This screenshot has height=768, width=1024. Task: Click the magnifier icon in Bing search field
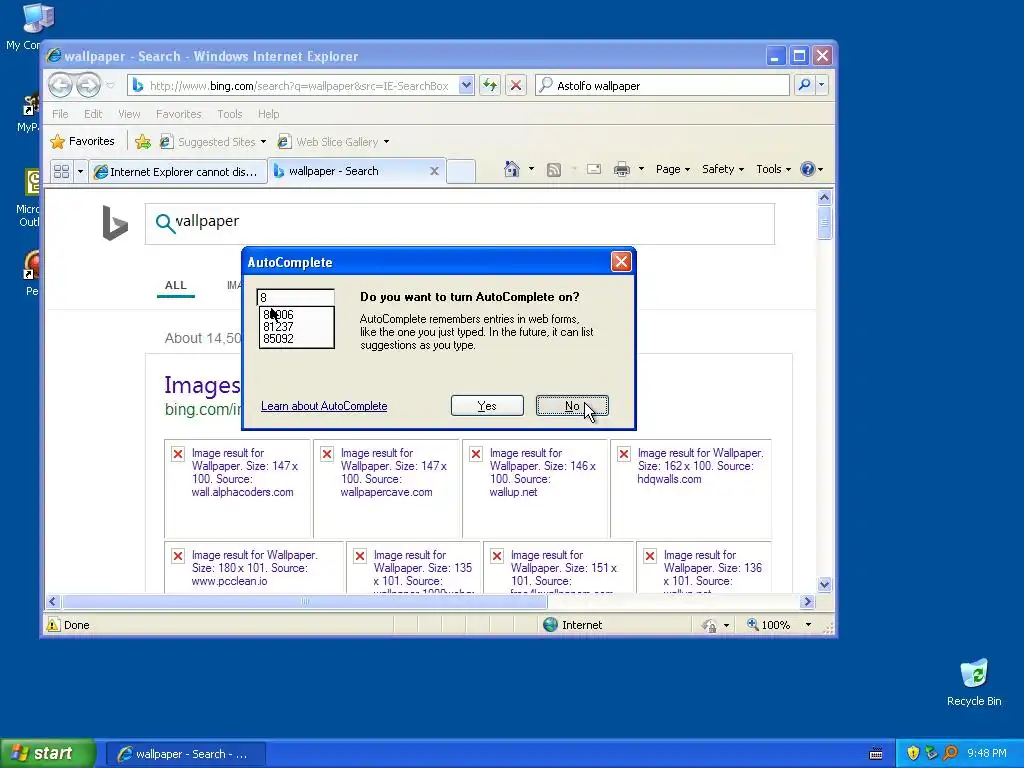pos(165,223)
